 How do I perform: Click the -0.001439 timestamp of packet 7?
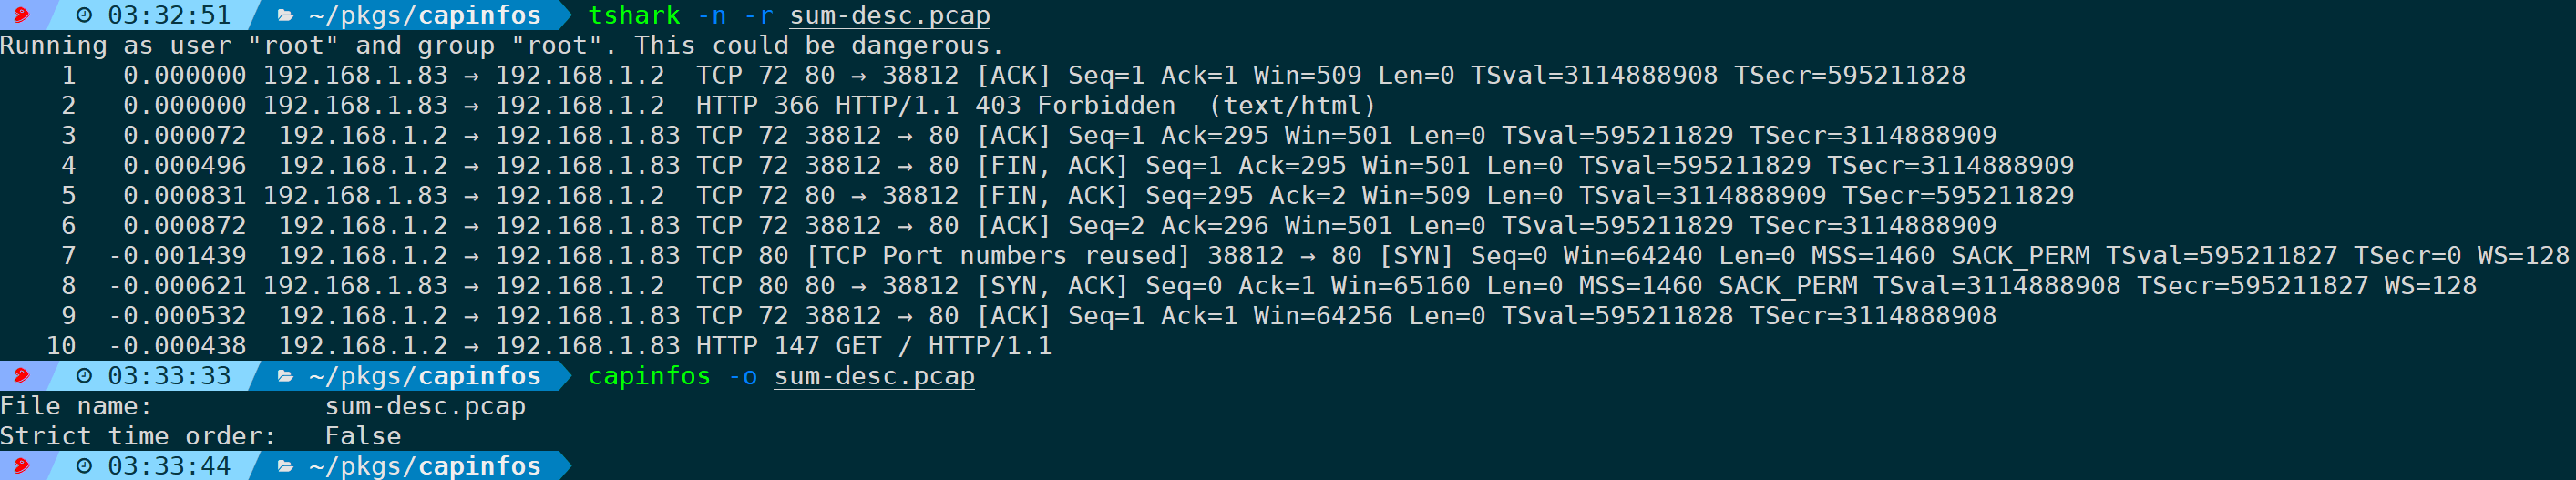click(x=177, y=256)
